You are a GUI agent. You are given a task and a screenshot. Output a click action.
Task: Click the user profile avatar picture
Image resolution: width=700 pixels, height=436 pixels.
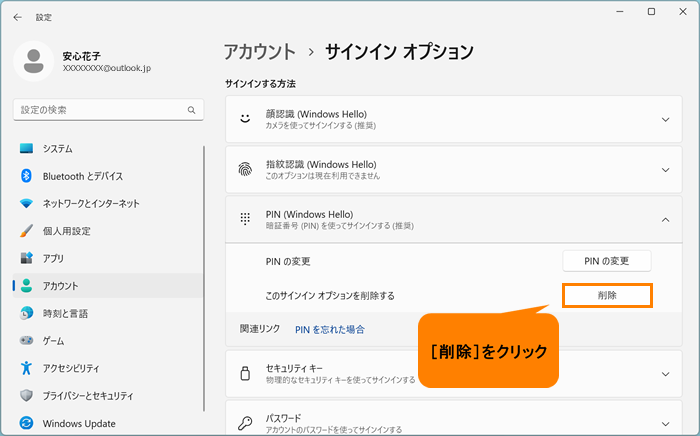click(x=33, y=61)
